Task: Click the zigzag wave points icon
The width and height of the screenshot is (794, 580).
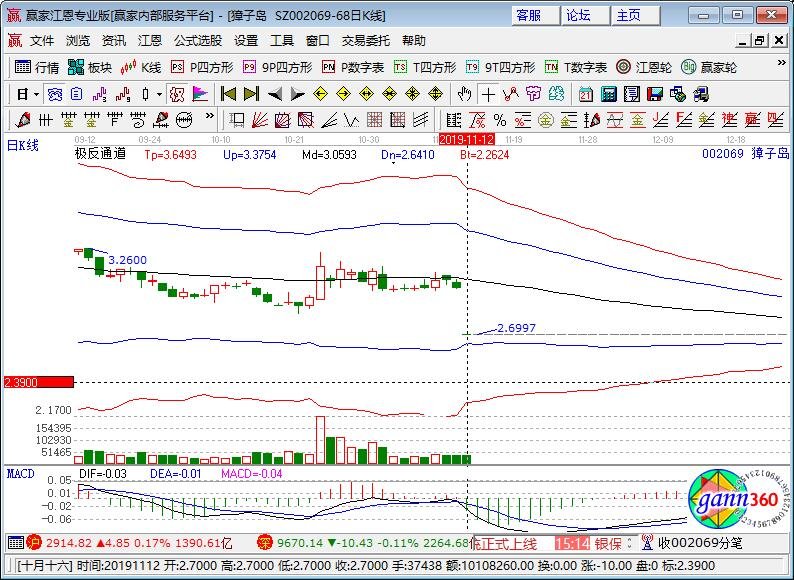Action: (x=510, y=94)
